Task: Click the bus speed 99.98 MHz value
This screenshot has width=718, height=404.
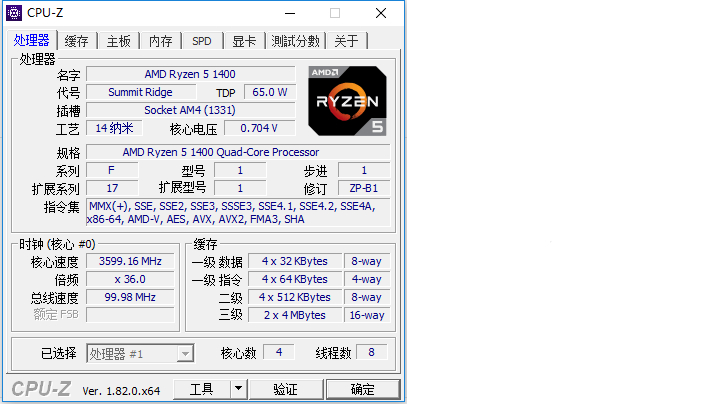Action: click(130, 297)
